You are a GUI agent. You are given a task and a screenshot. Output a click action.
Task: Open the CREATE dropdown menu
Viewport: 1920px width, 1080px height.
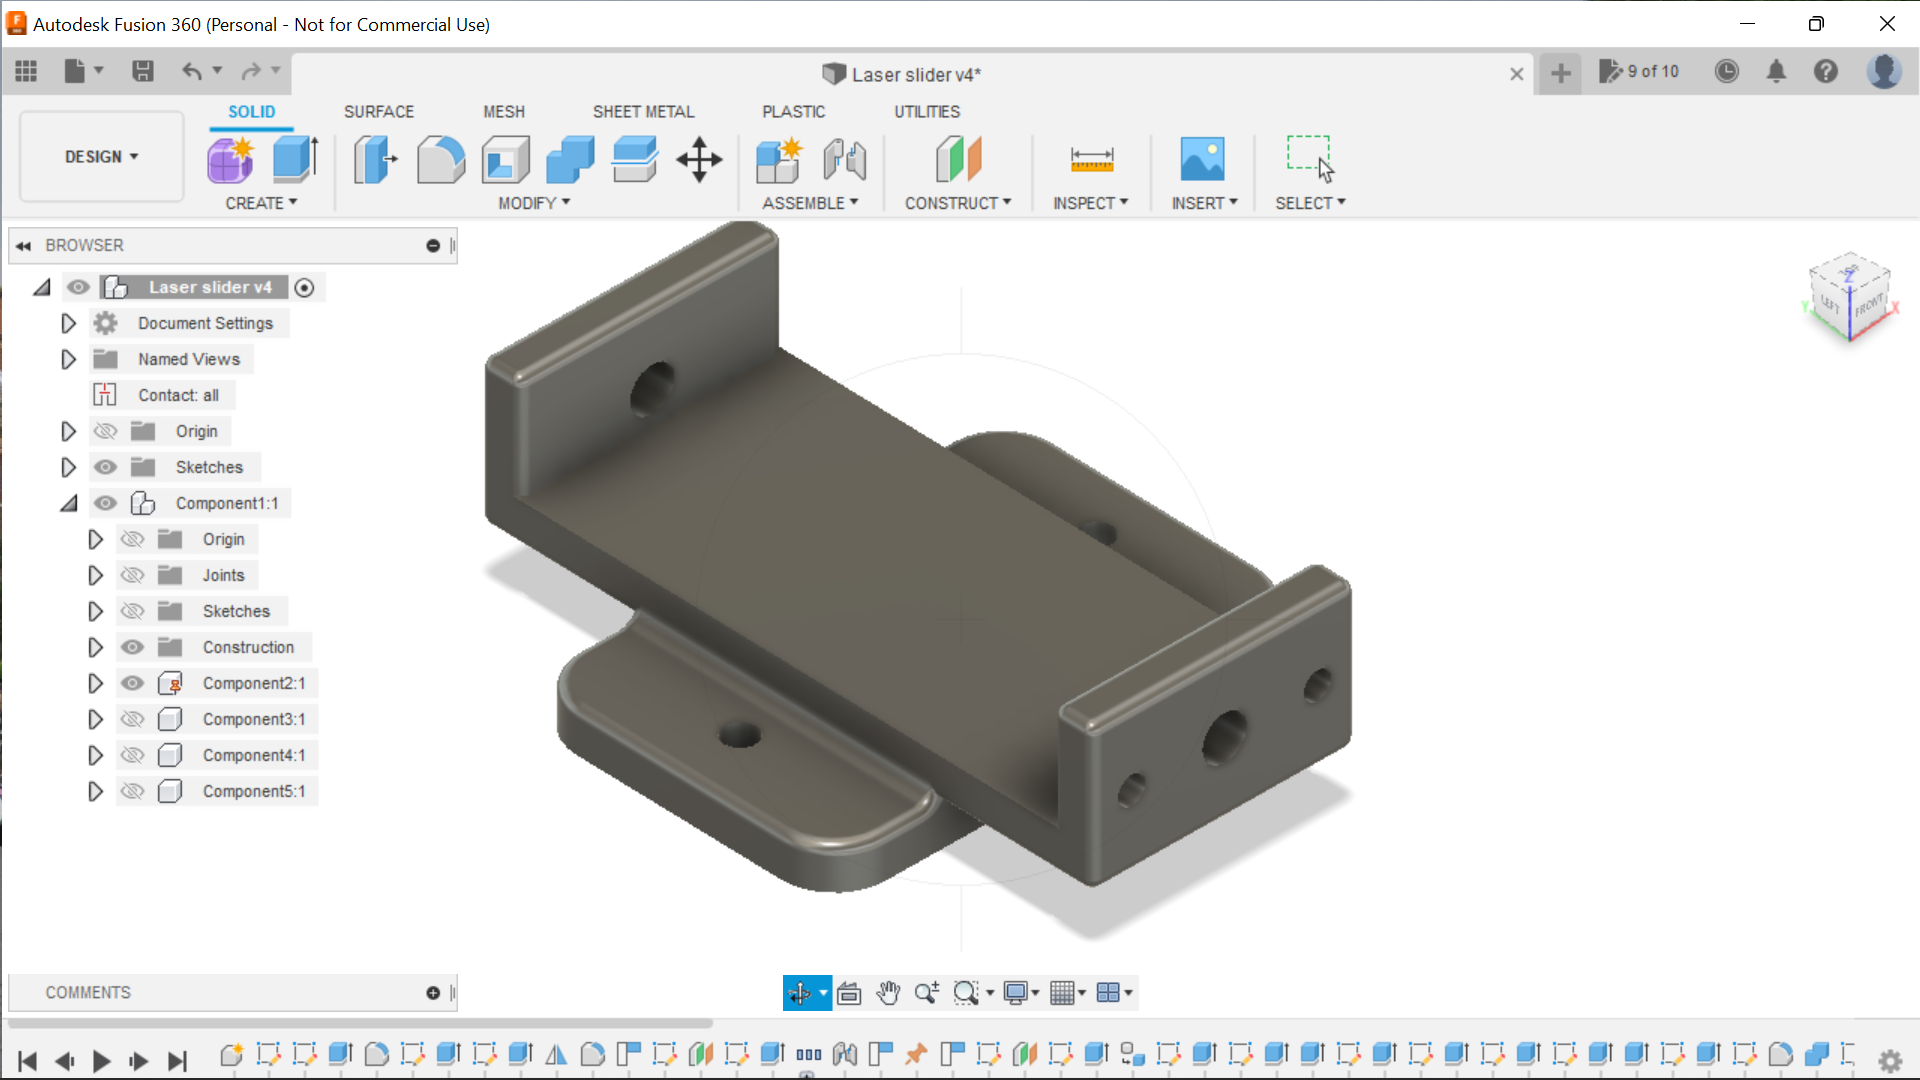[261, 203]
